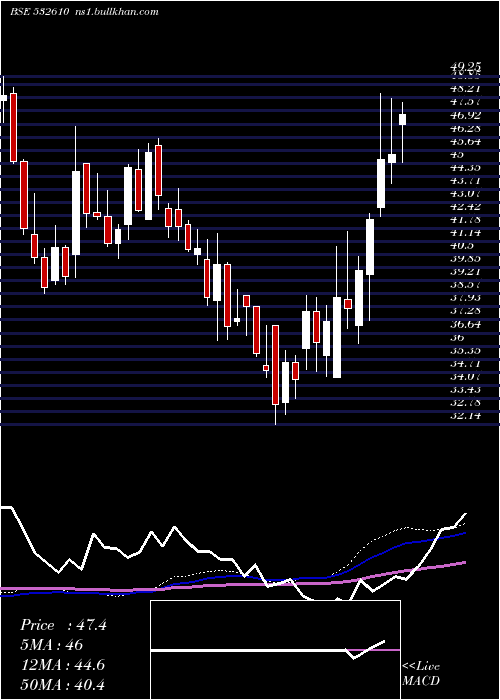Click the '5MA : 46' readout
Viewport: 500px width, 700px height.
point(51,645)
